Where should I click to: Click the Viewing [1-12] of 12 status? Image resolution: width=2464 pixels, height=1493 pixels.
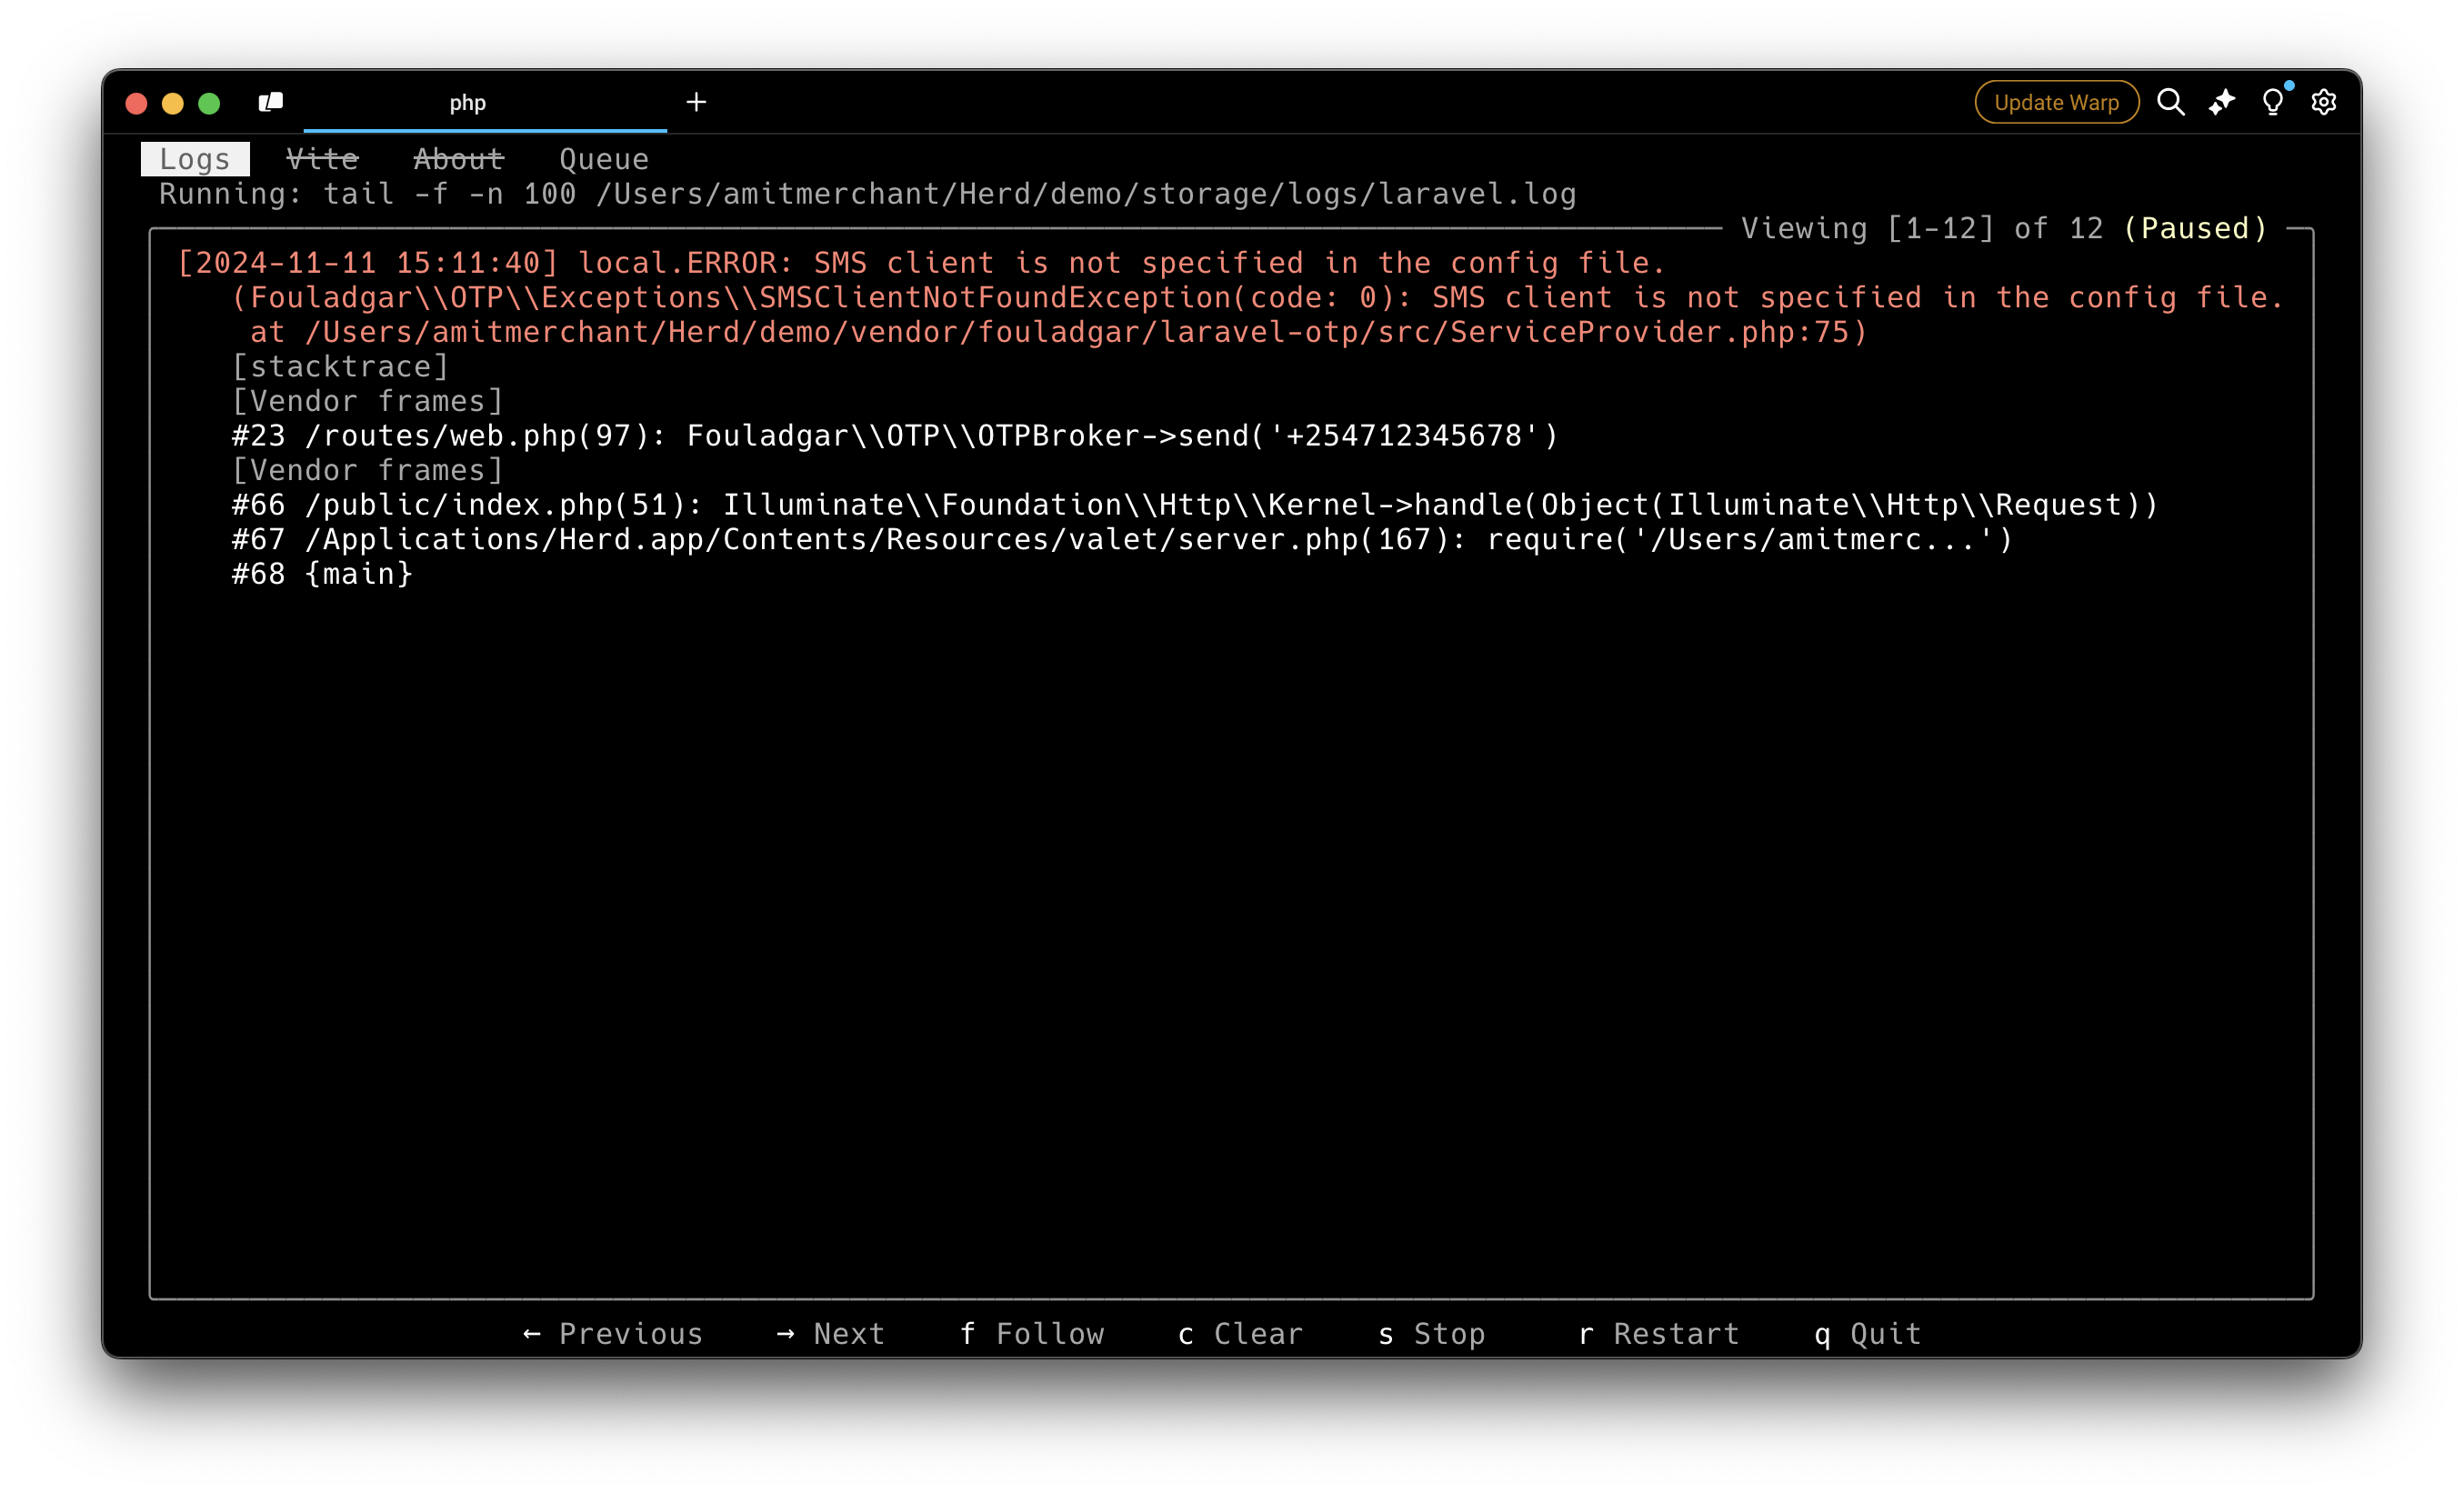coord(1922,229)
